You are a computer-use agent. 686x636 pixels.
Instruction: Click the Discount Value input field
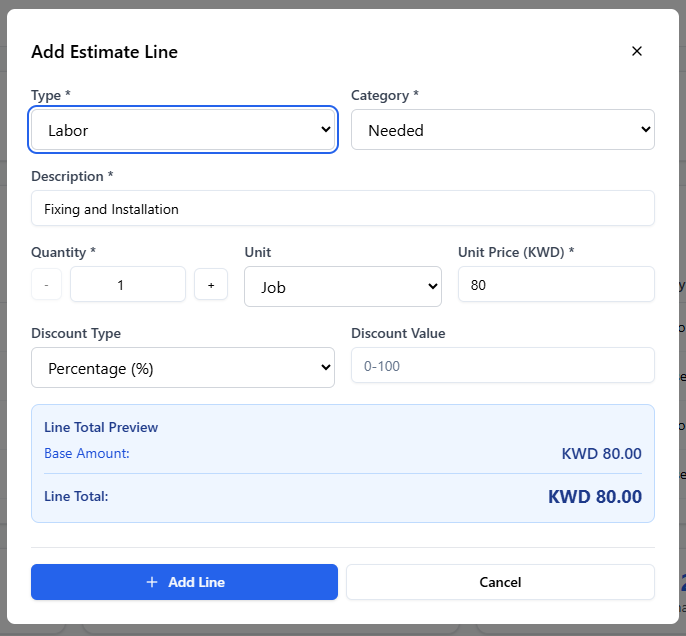[x=502, y=366]
